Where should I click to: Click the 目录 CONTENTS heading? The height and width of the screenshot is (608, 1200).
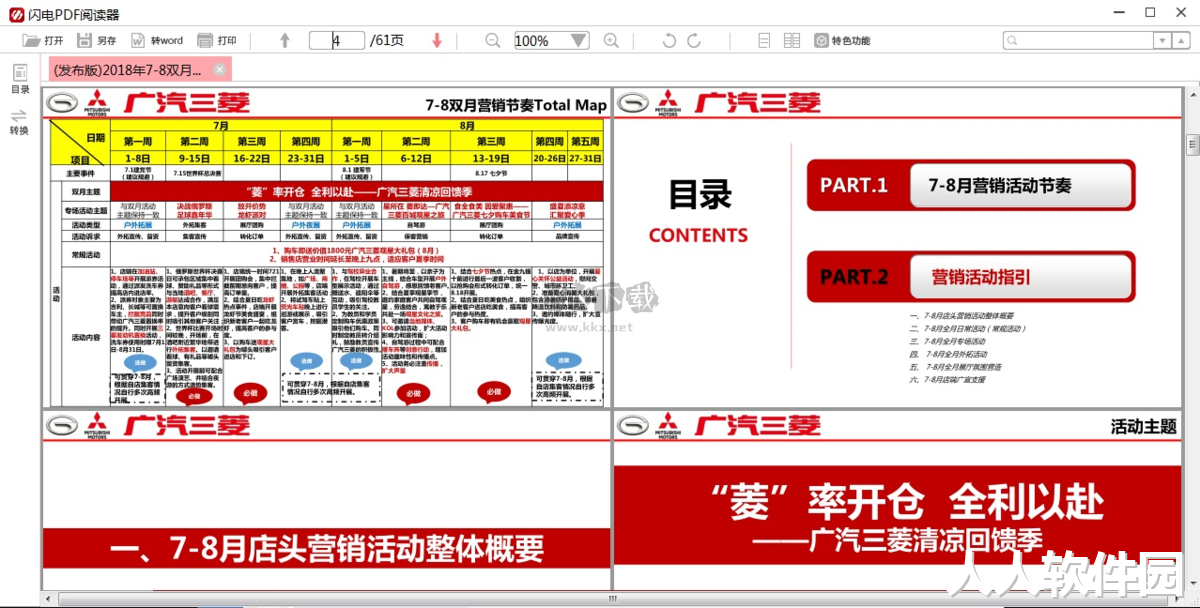click(698, 211)
